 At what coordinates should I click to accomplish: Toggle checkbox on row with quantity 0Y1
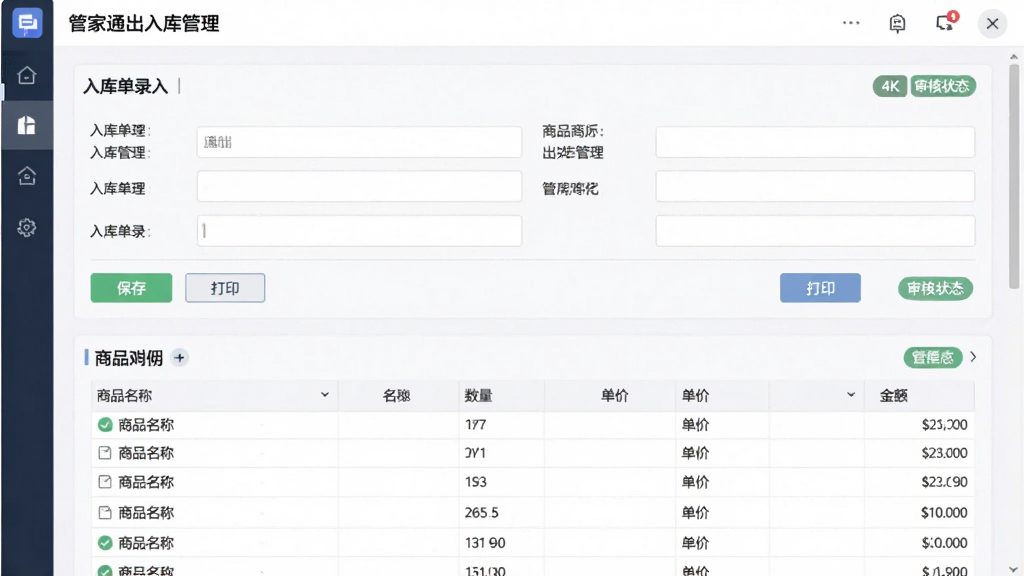point(104,453)
